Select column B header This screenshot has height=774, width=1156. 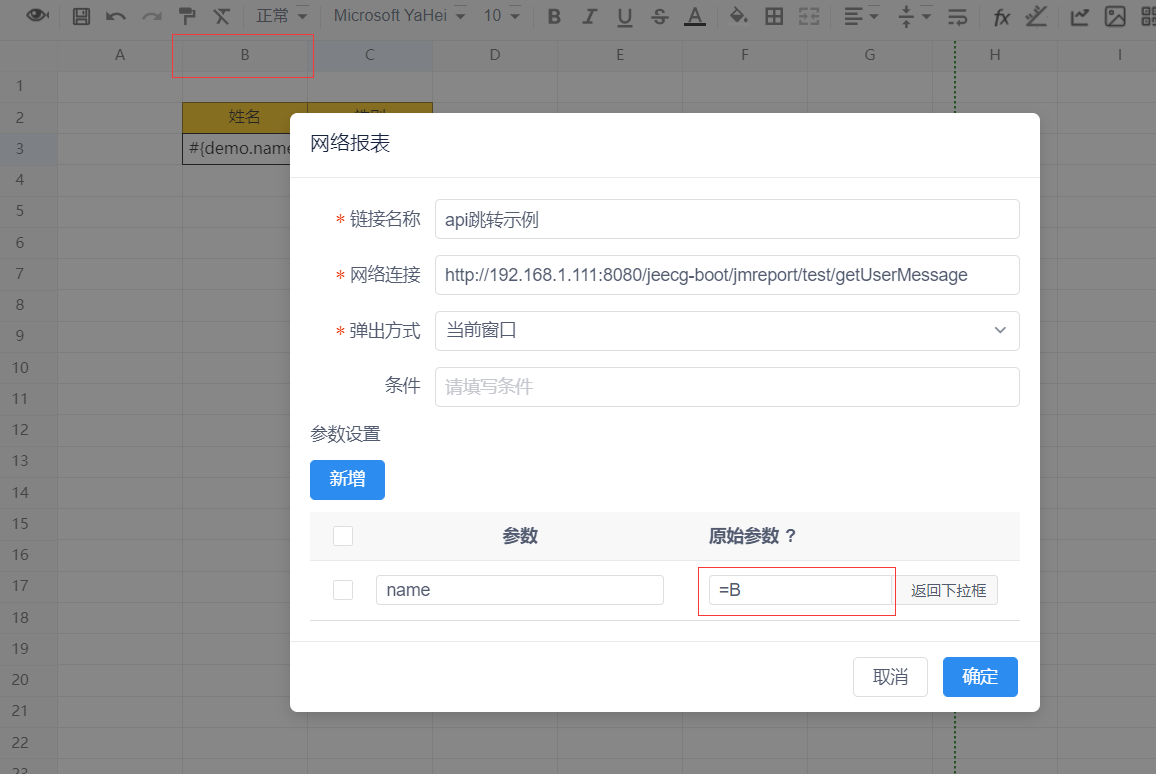tap(245, 55)
